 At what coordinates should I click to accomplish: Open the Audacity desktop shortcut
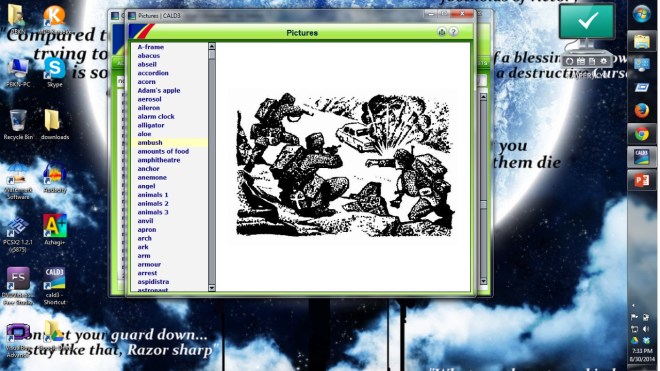(x=54, y=179)
